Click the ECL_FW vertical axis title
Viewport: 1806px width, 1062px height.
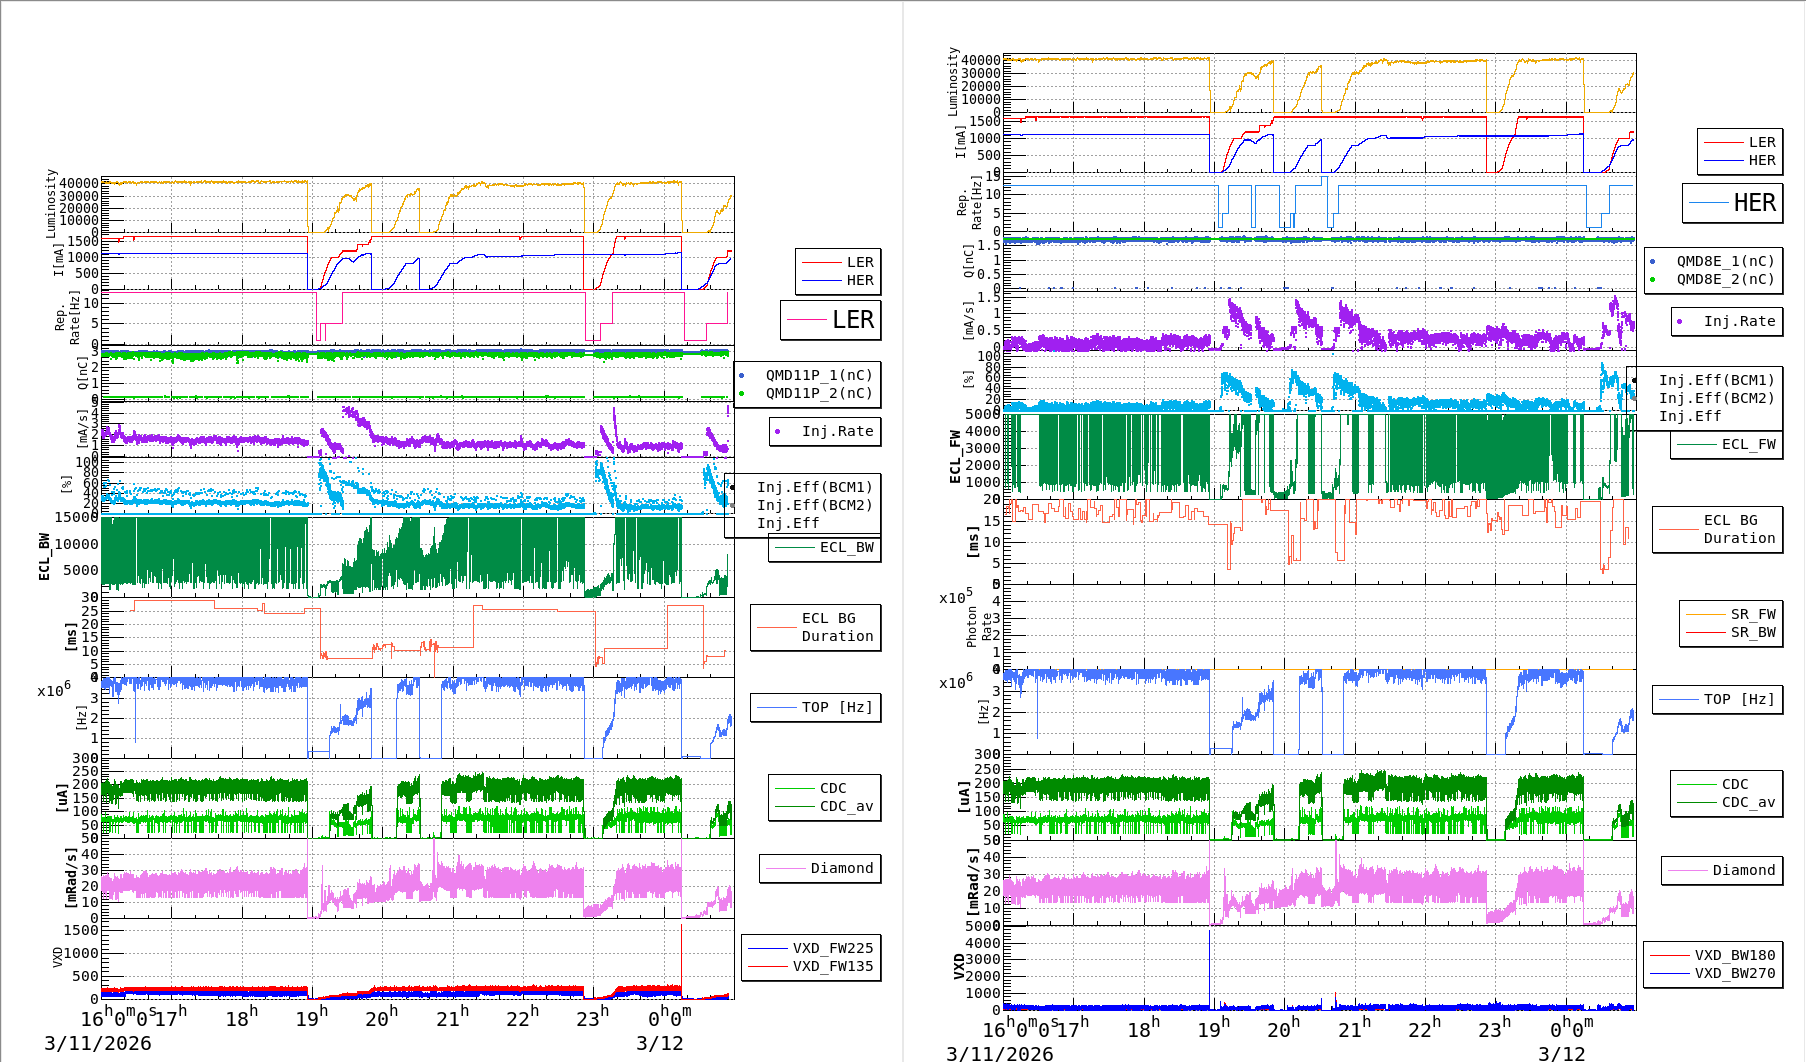955,457
